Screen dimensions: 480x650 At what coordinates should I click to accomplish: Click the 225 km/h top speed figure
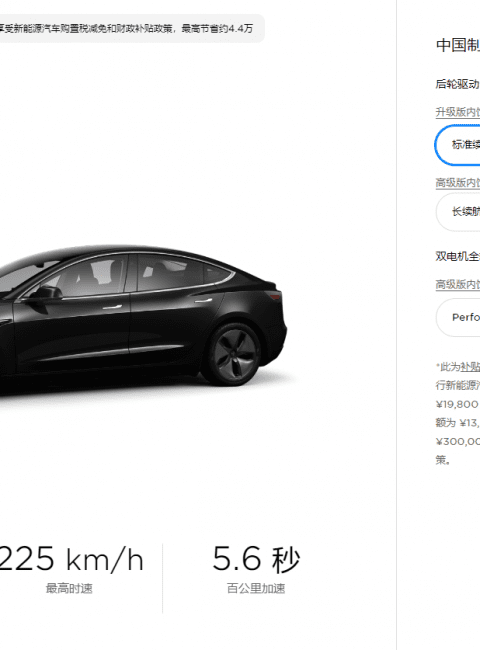71,559
